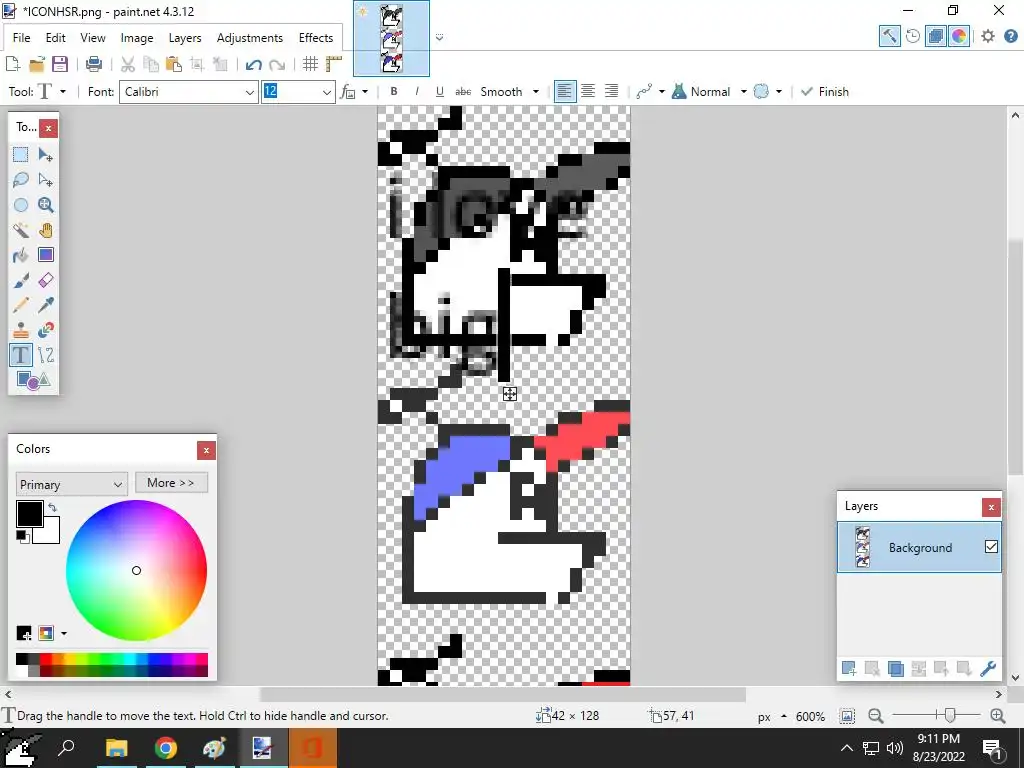
Task: Open layer properties wrench icon
Action: coord(988,668)
